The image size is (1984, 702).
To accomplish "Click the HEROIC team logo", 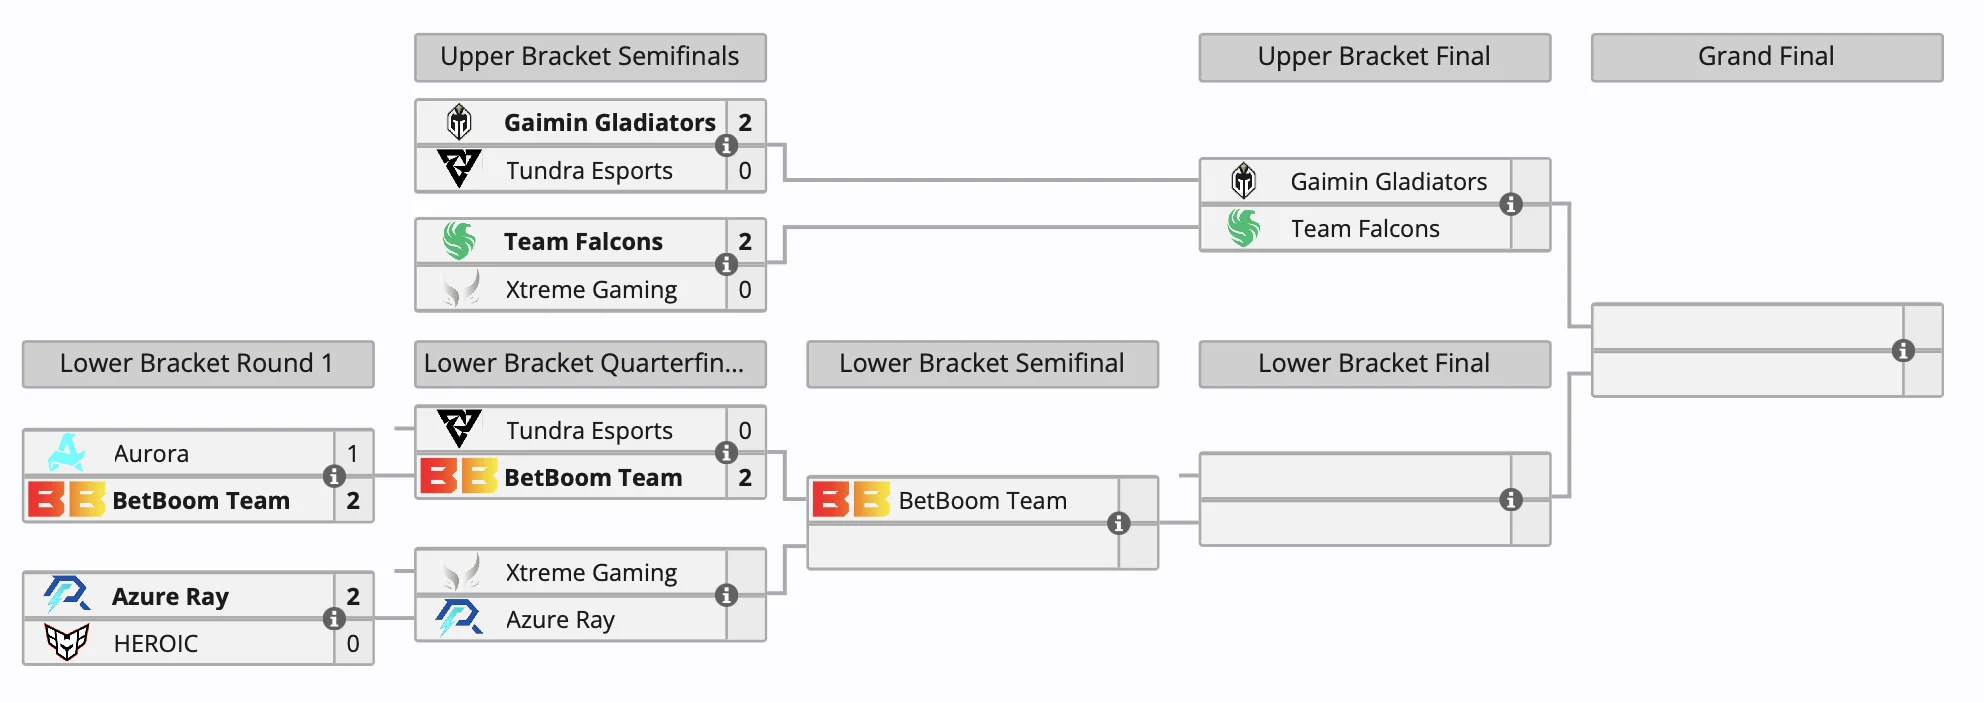I will coord(67,643).
